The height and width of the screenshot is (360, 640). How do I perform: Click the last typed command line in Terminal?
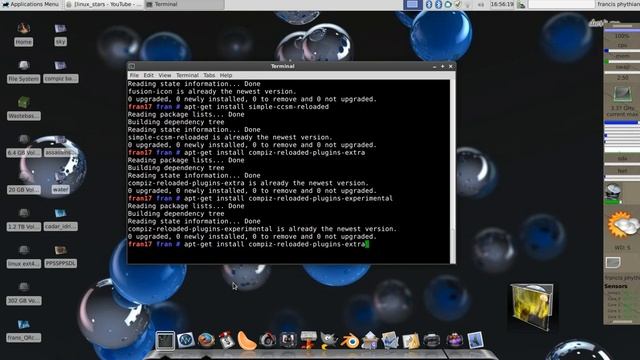click(248, 244)
